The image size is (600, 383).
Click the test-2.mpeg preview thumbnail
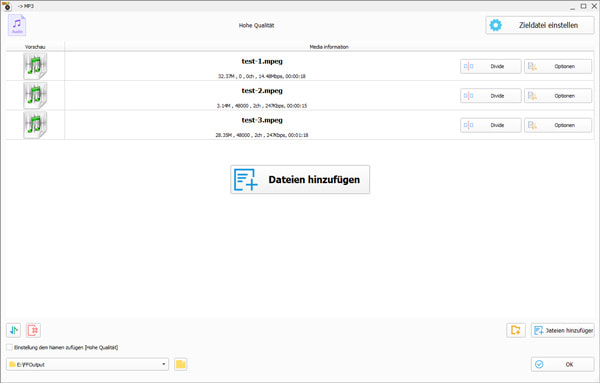[35, 96]
